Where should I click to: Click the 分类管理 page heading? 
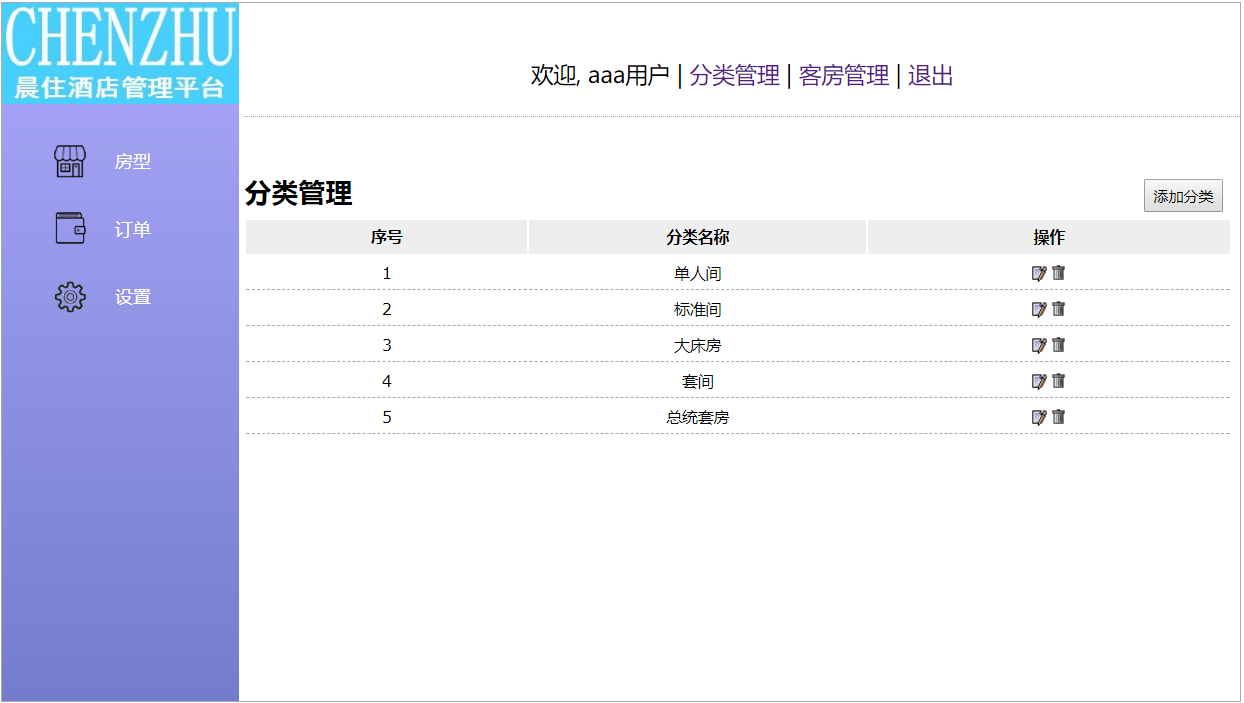pos(299,194)
